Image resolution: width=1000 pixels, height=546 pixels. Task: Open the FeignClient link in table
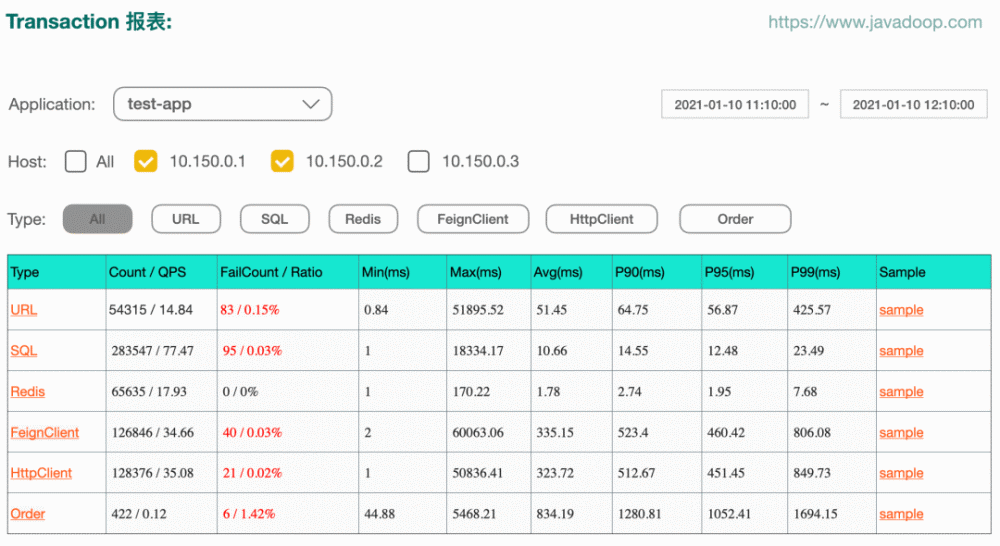[x=45, y=432]
